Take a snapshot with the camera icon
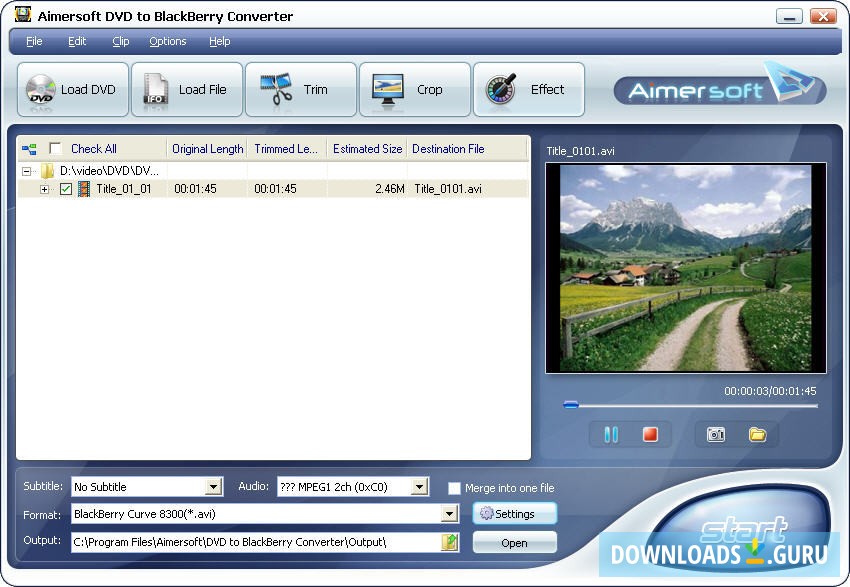 [716, 435]
